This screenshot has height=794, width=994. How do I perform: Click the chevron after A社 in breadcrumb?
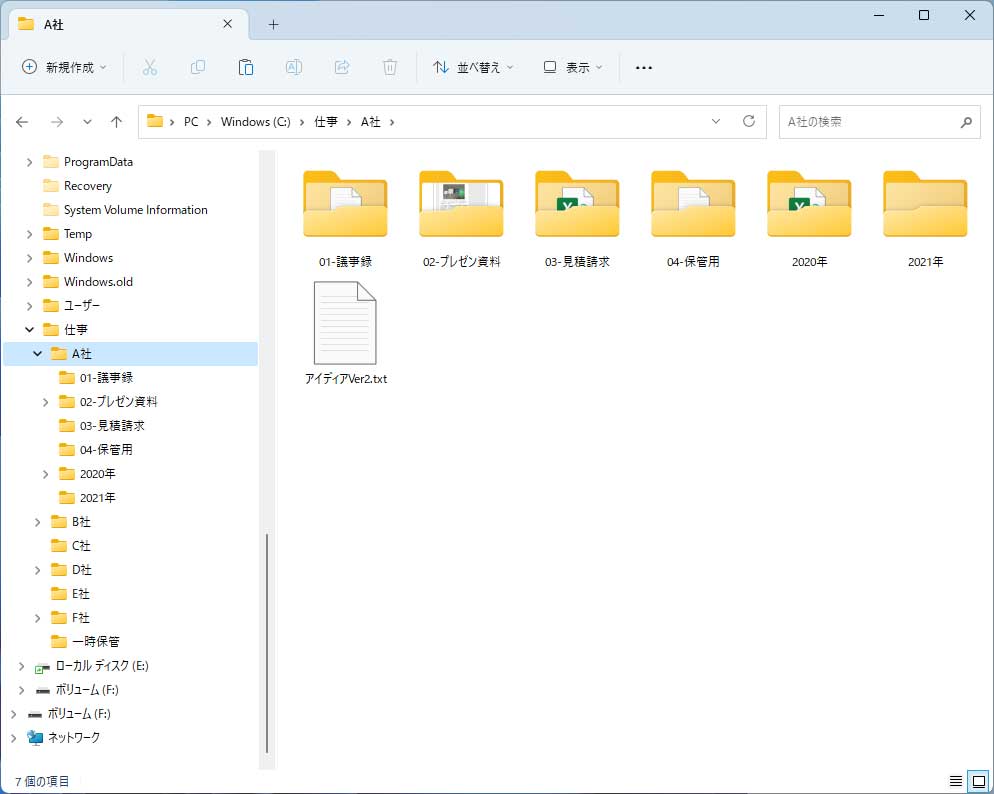coord(392,122)
